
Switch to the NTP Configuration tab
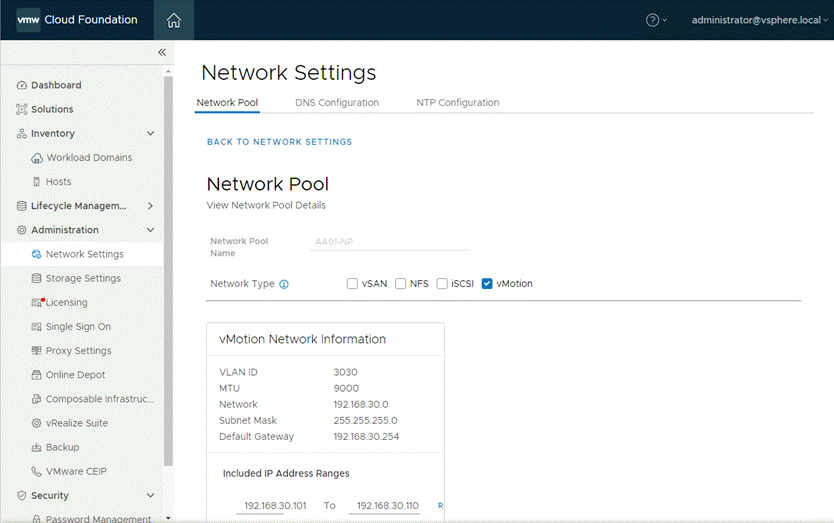point(458,103)
